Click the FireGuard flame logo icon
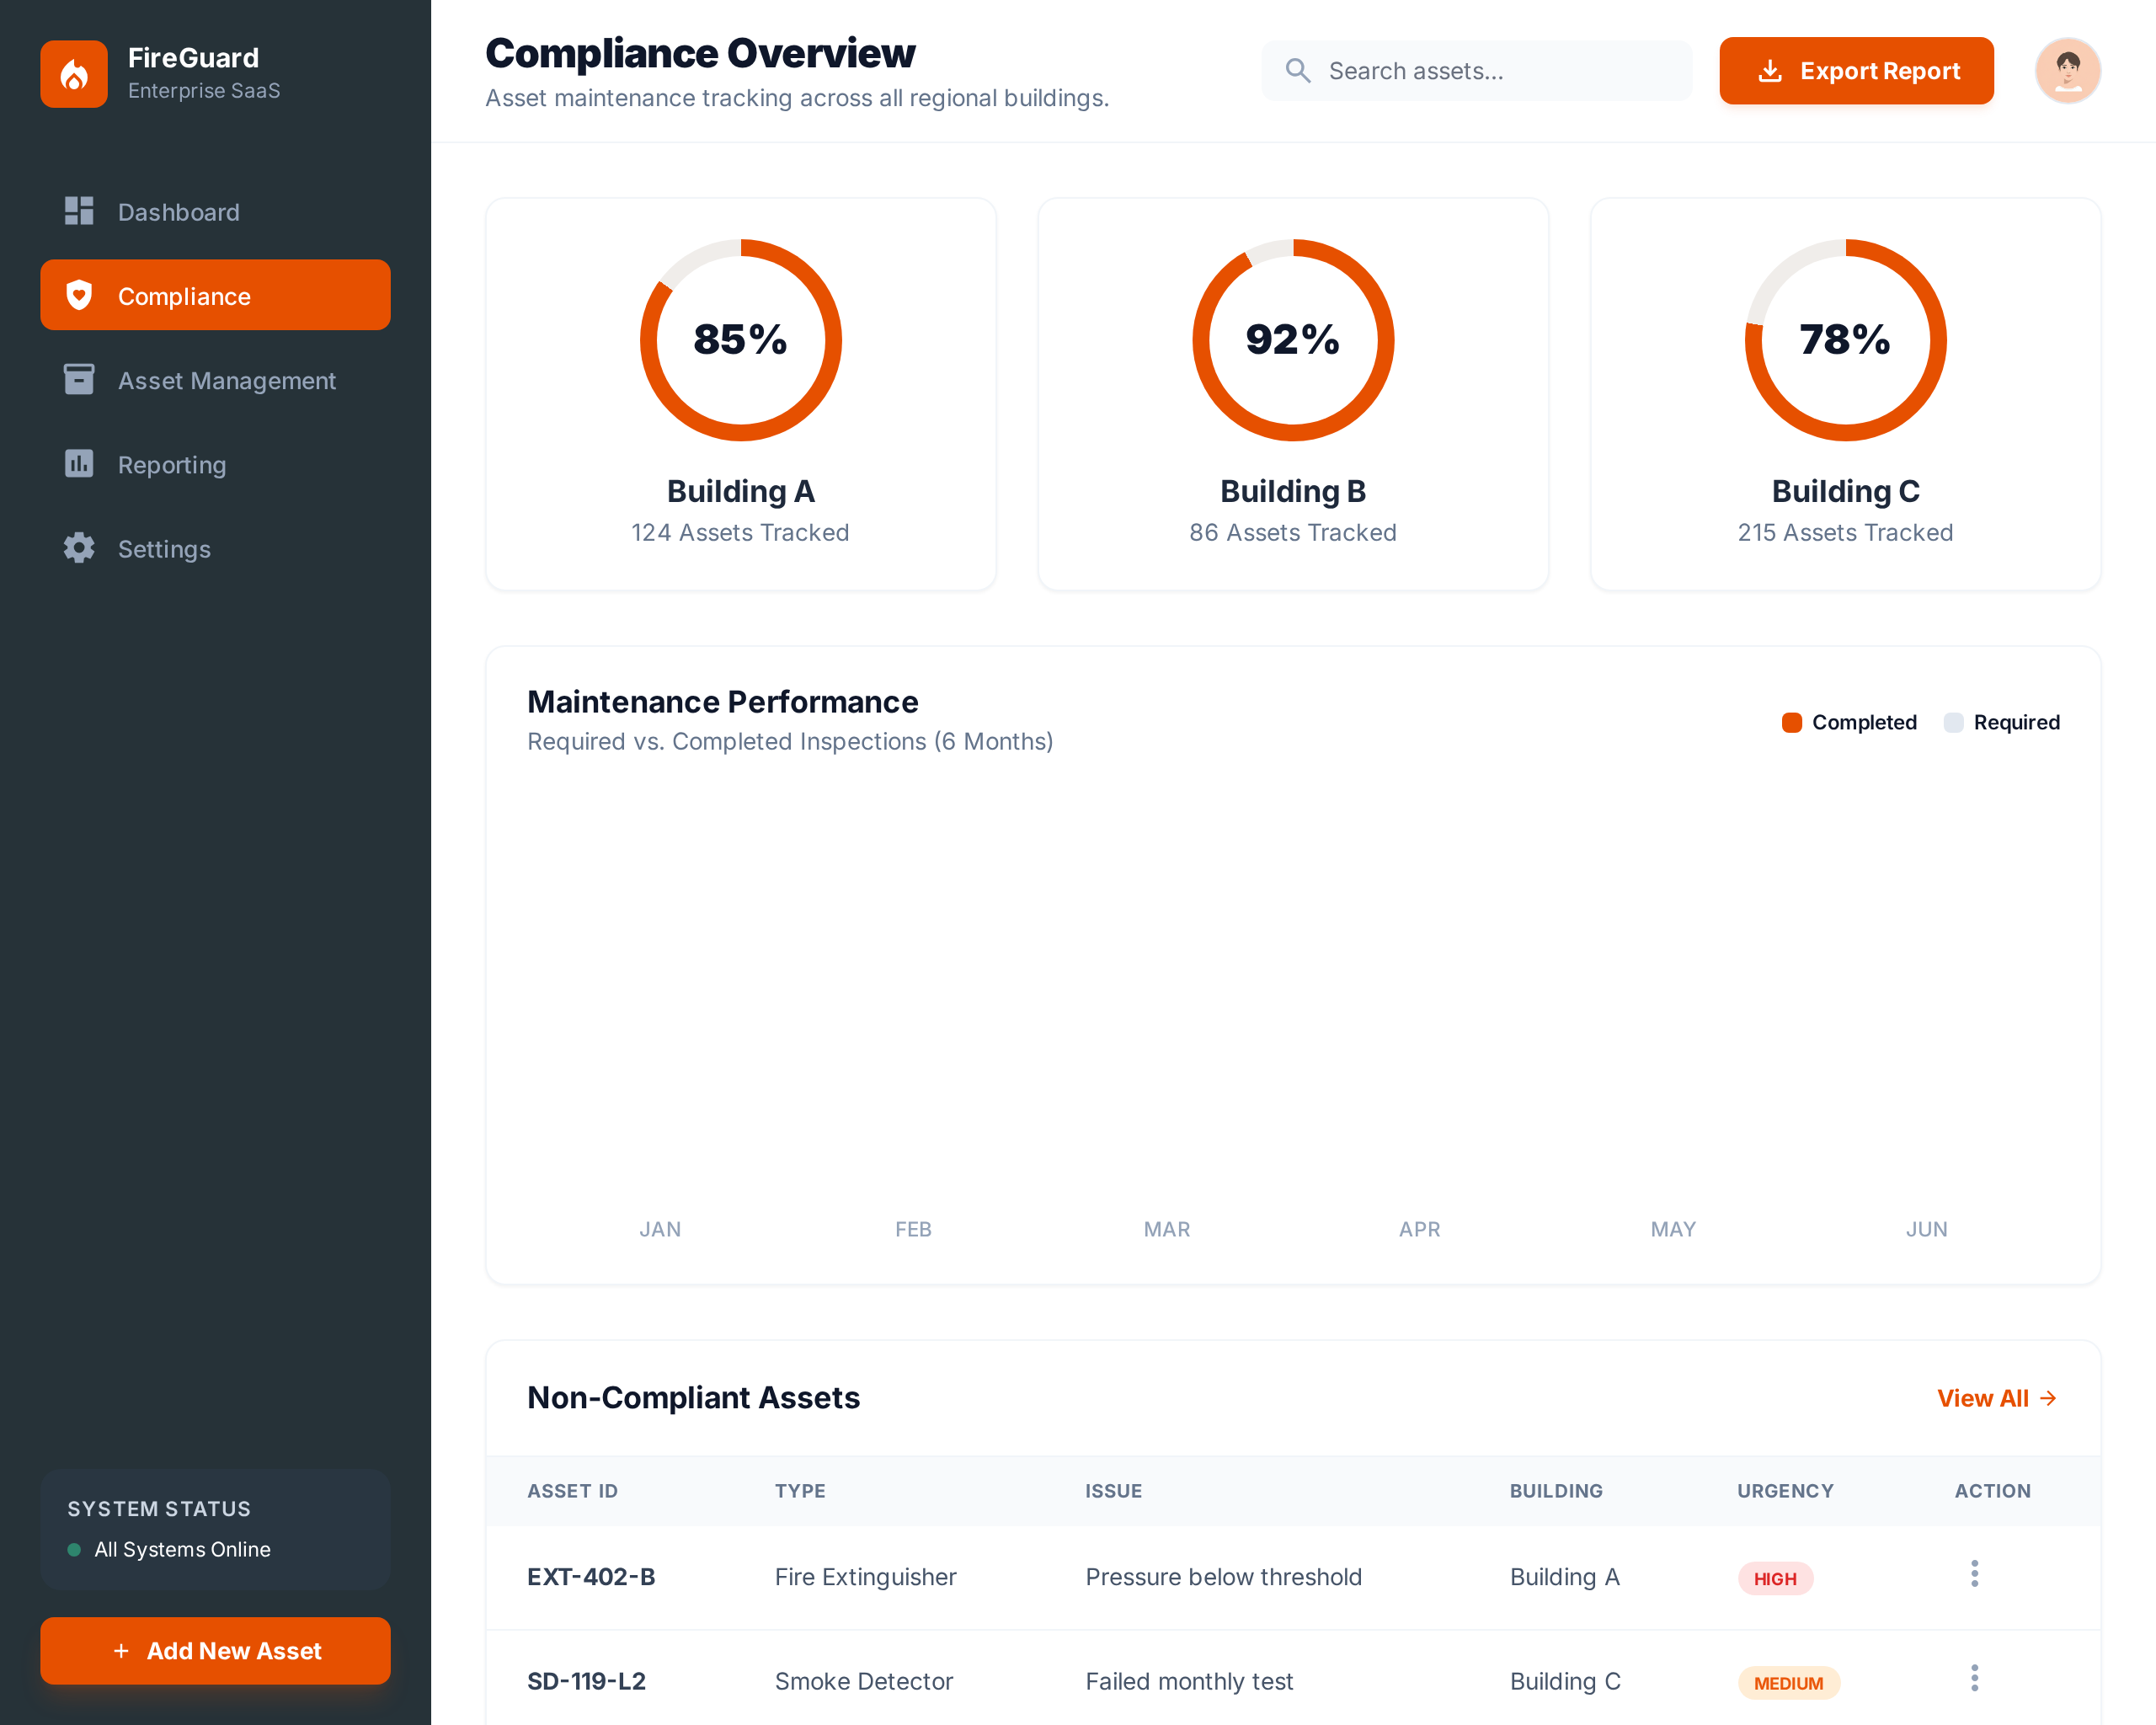Screen dimensions: 2156x1725 click(74, 74)
